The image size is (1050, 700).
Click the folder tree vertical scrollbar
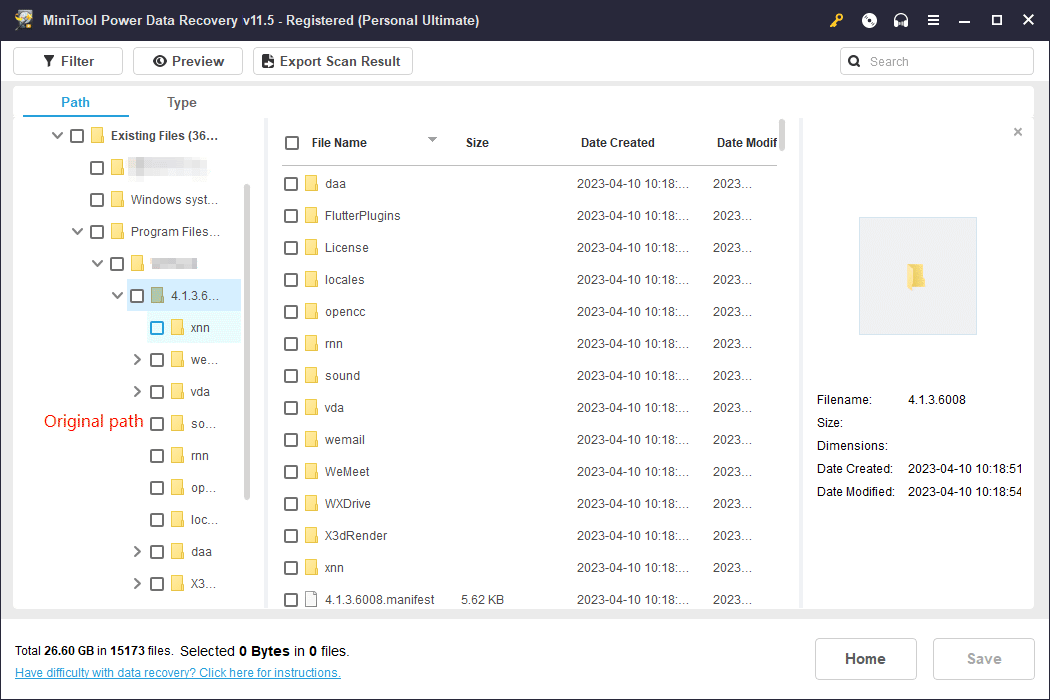(x=247, y=342)
